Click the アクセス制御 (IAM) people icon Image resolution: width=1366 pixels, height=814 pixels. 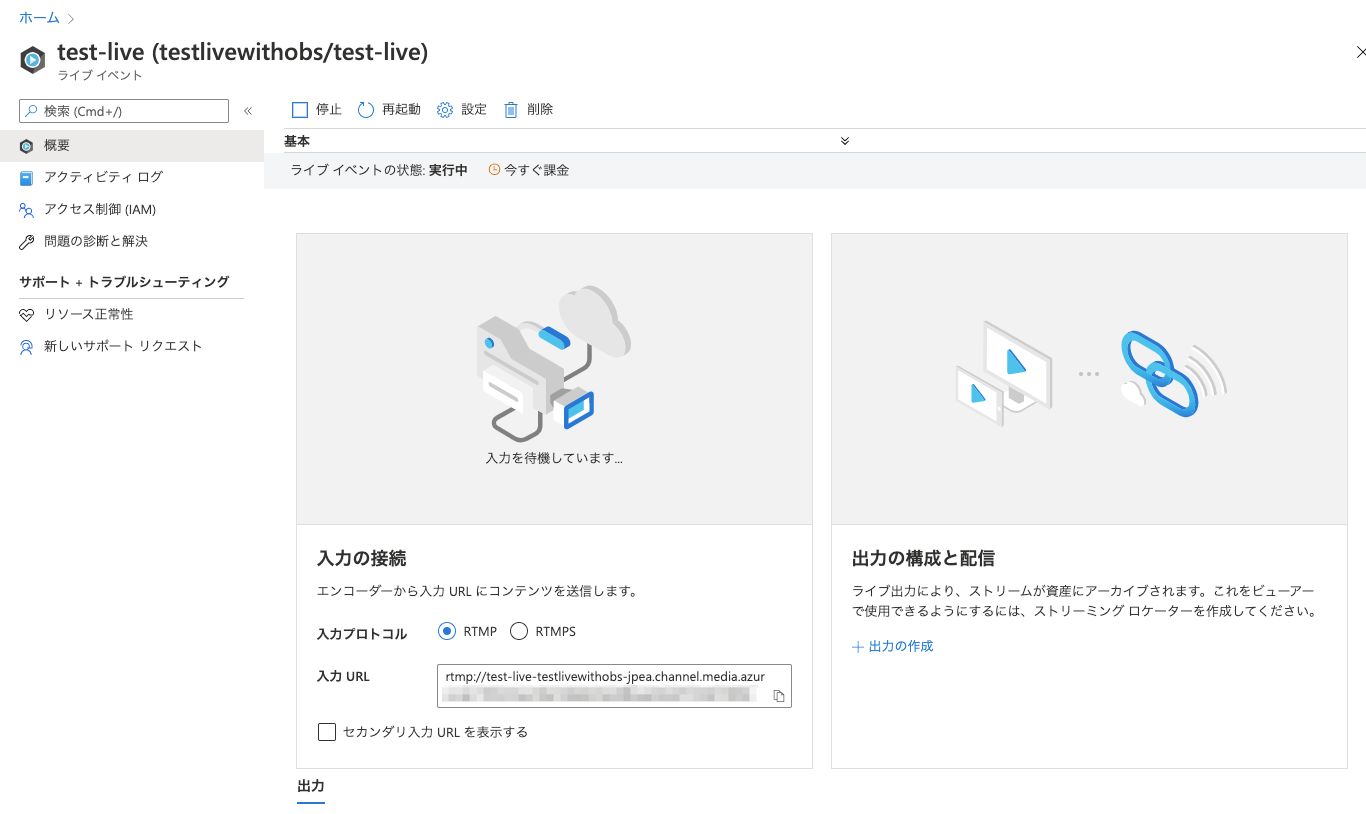(x=27, y=210)
